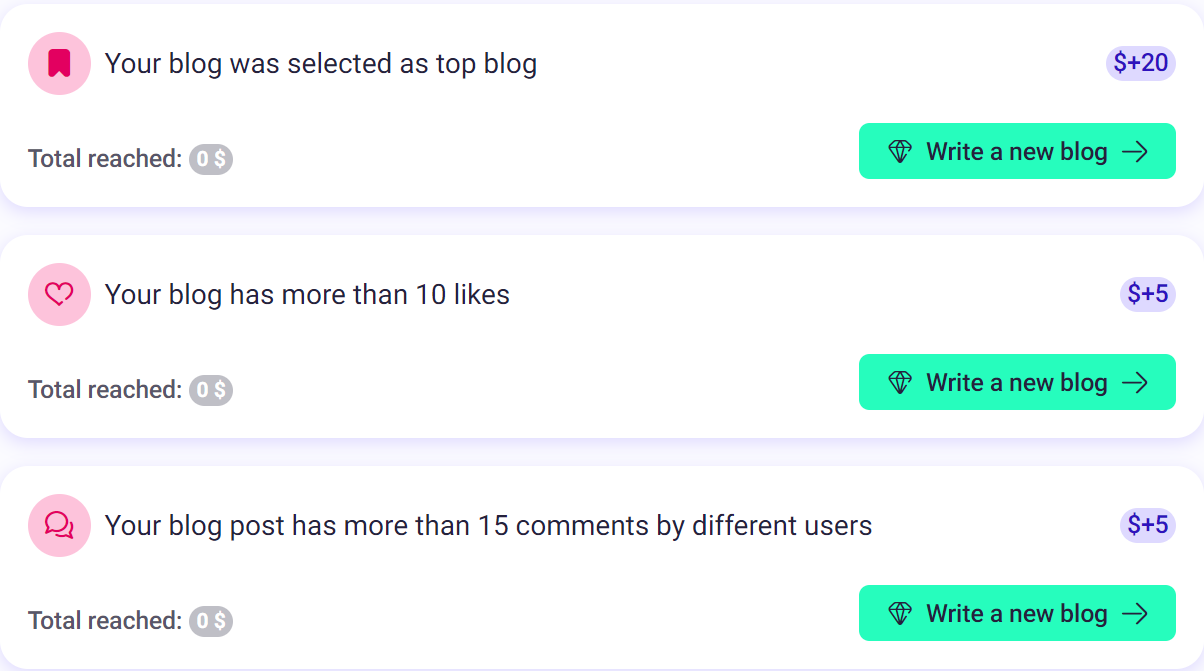
Task: Click the 0 $ total badge in comments card
Action: [211, 621]
